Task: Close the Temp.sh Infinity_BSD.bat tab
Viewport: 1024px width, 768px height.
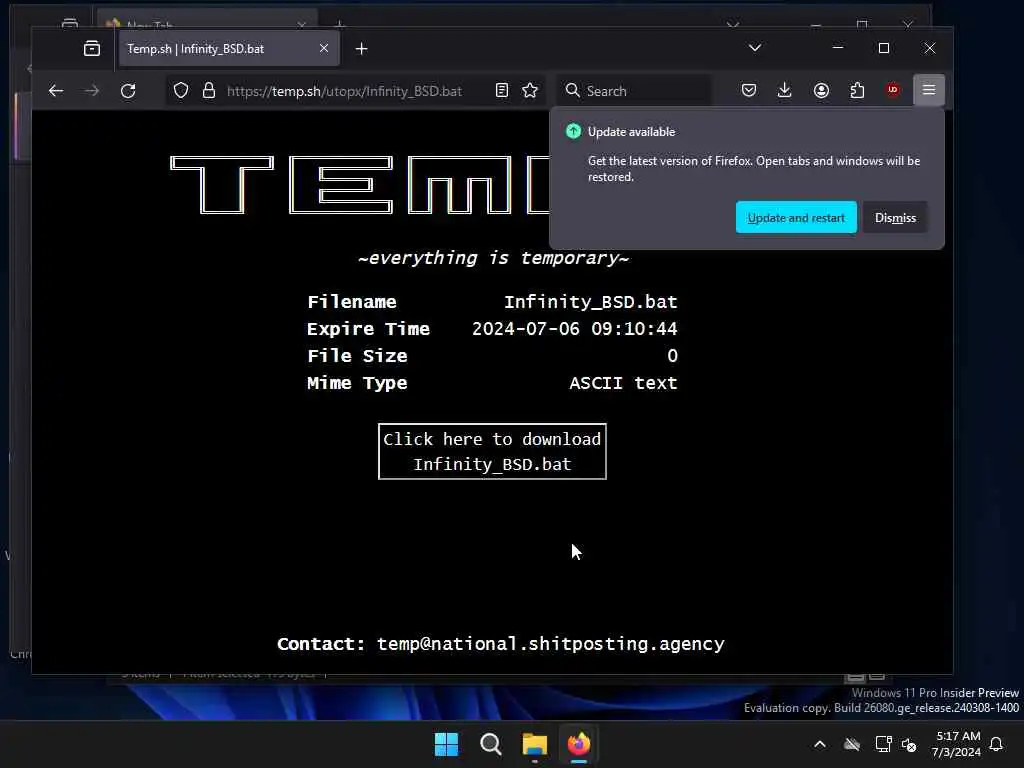Action: [x=324, y=48]
